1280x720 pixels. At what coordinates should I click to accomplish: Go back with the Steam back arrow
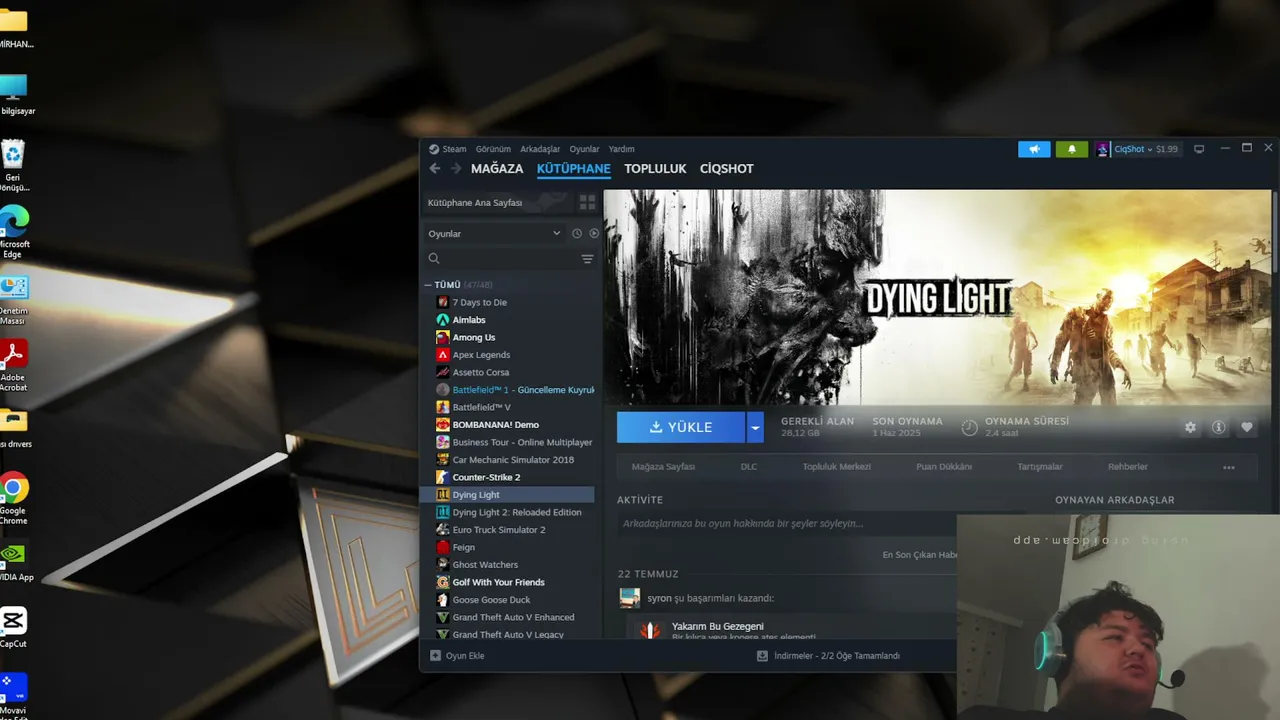(x=434, y=169)
